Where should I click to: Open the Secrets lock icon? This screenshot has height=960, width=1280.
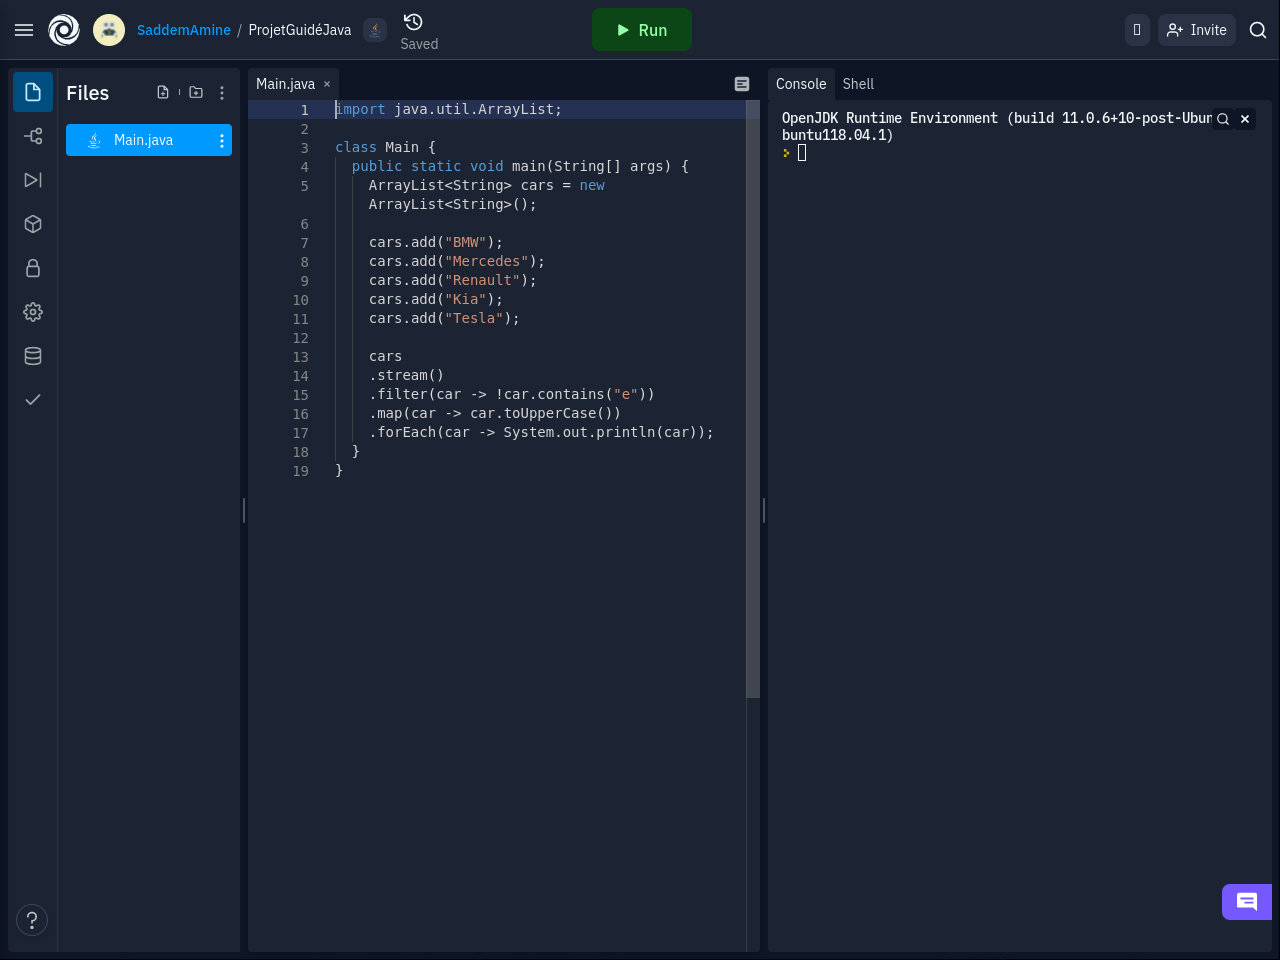click(33, 268)
